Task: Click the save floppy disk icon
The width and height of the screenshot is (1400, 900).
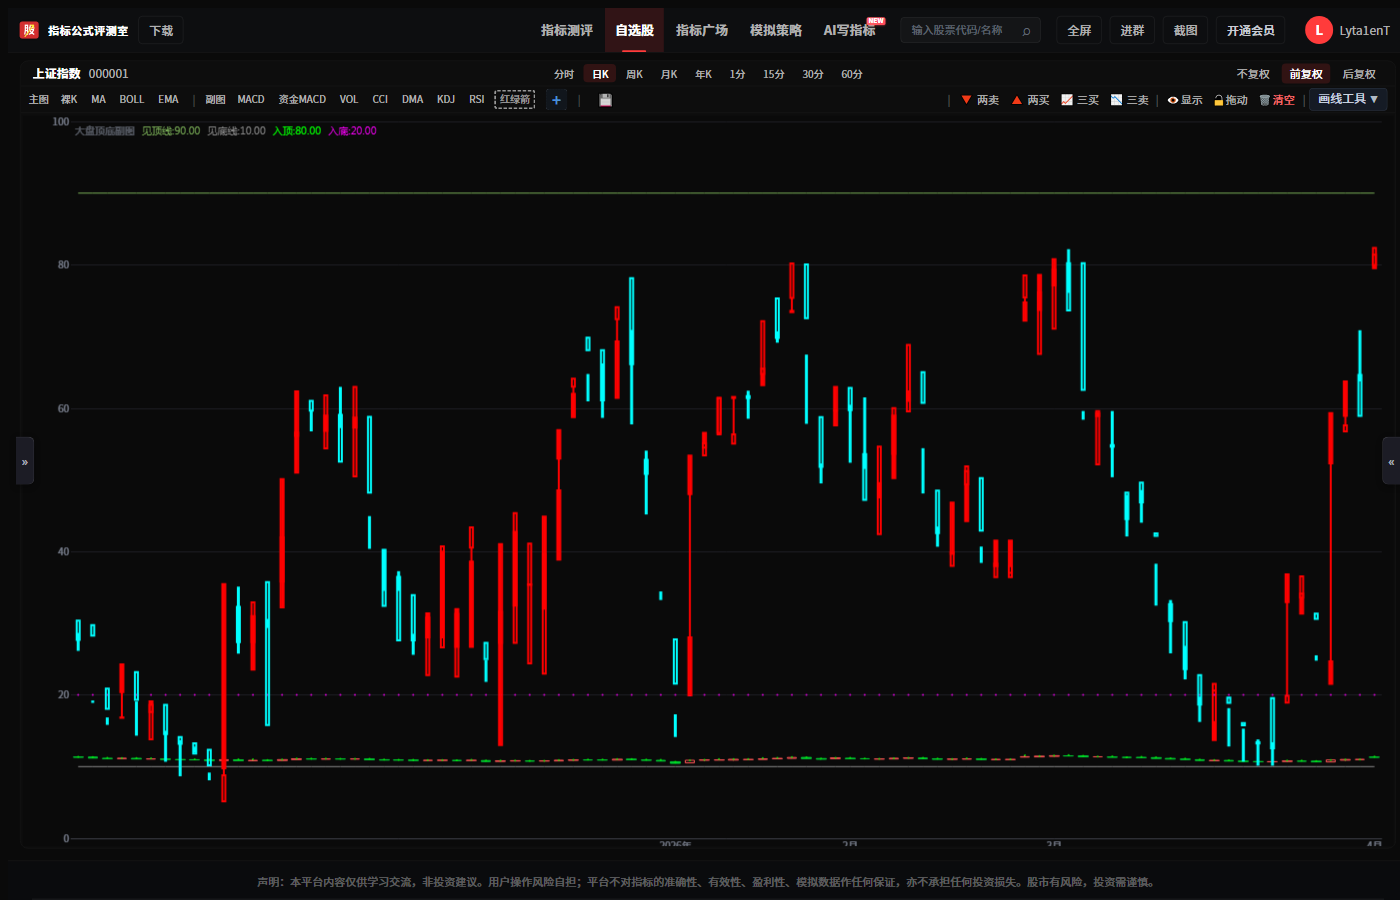Action: click(x=605, y=100)
